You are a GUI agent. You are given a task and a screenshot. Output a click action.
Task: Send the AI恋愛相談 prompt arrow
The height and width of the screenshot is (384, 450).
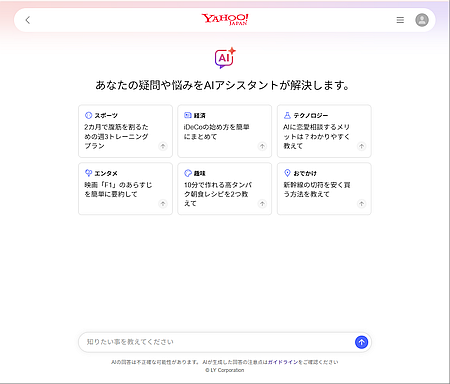[361, 146]
